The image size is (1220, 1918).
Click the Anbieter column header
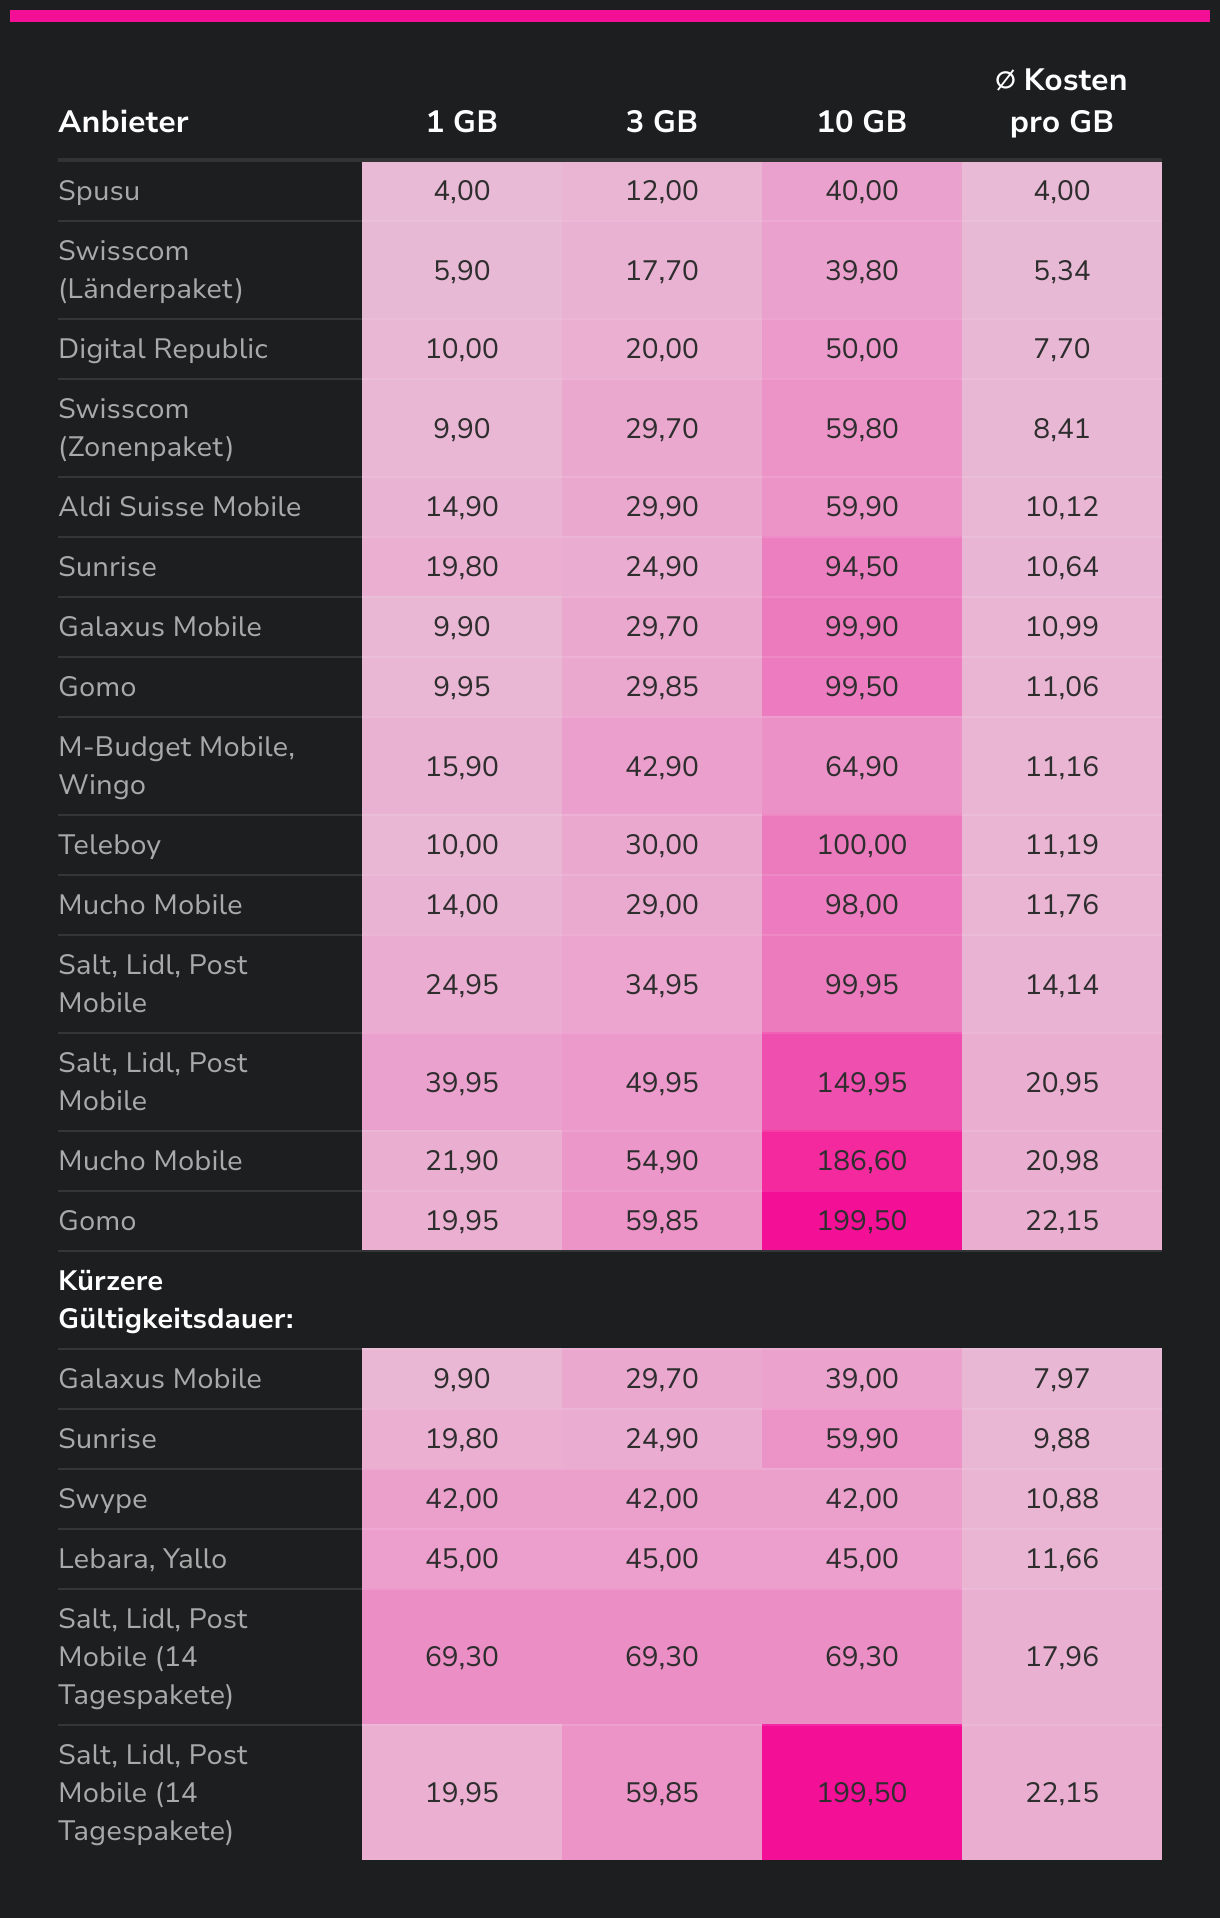pyautogui.click(x=123, y=122)
